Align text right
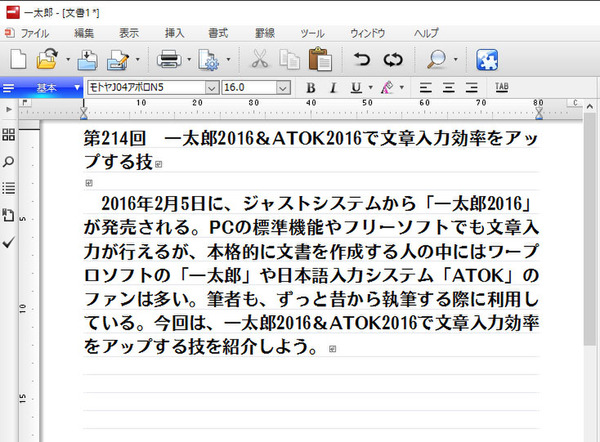 pos(471,88)
